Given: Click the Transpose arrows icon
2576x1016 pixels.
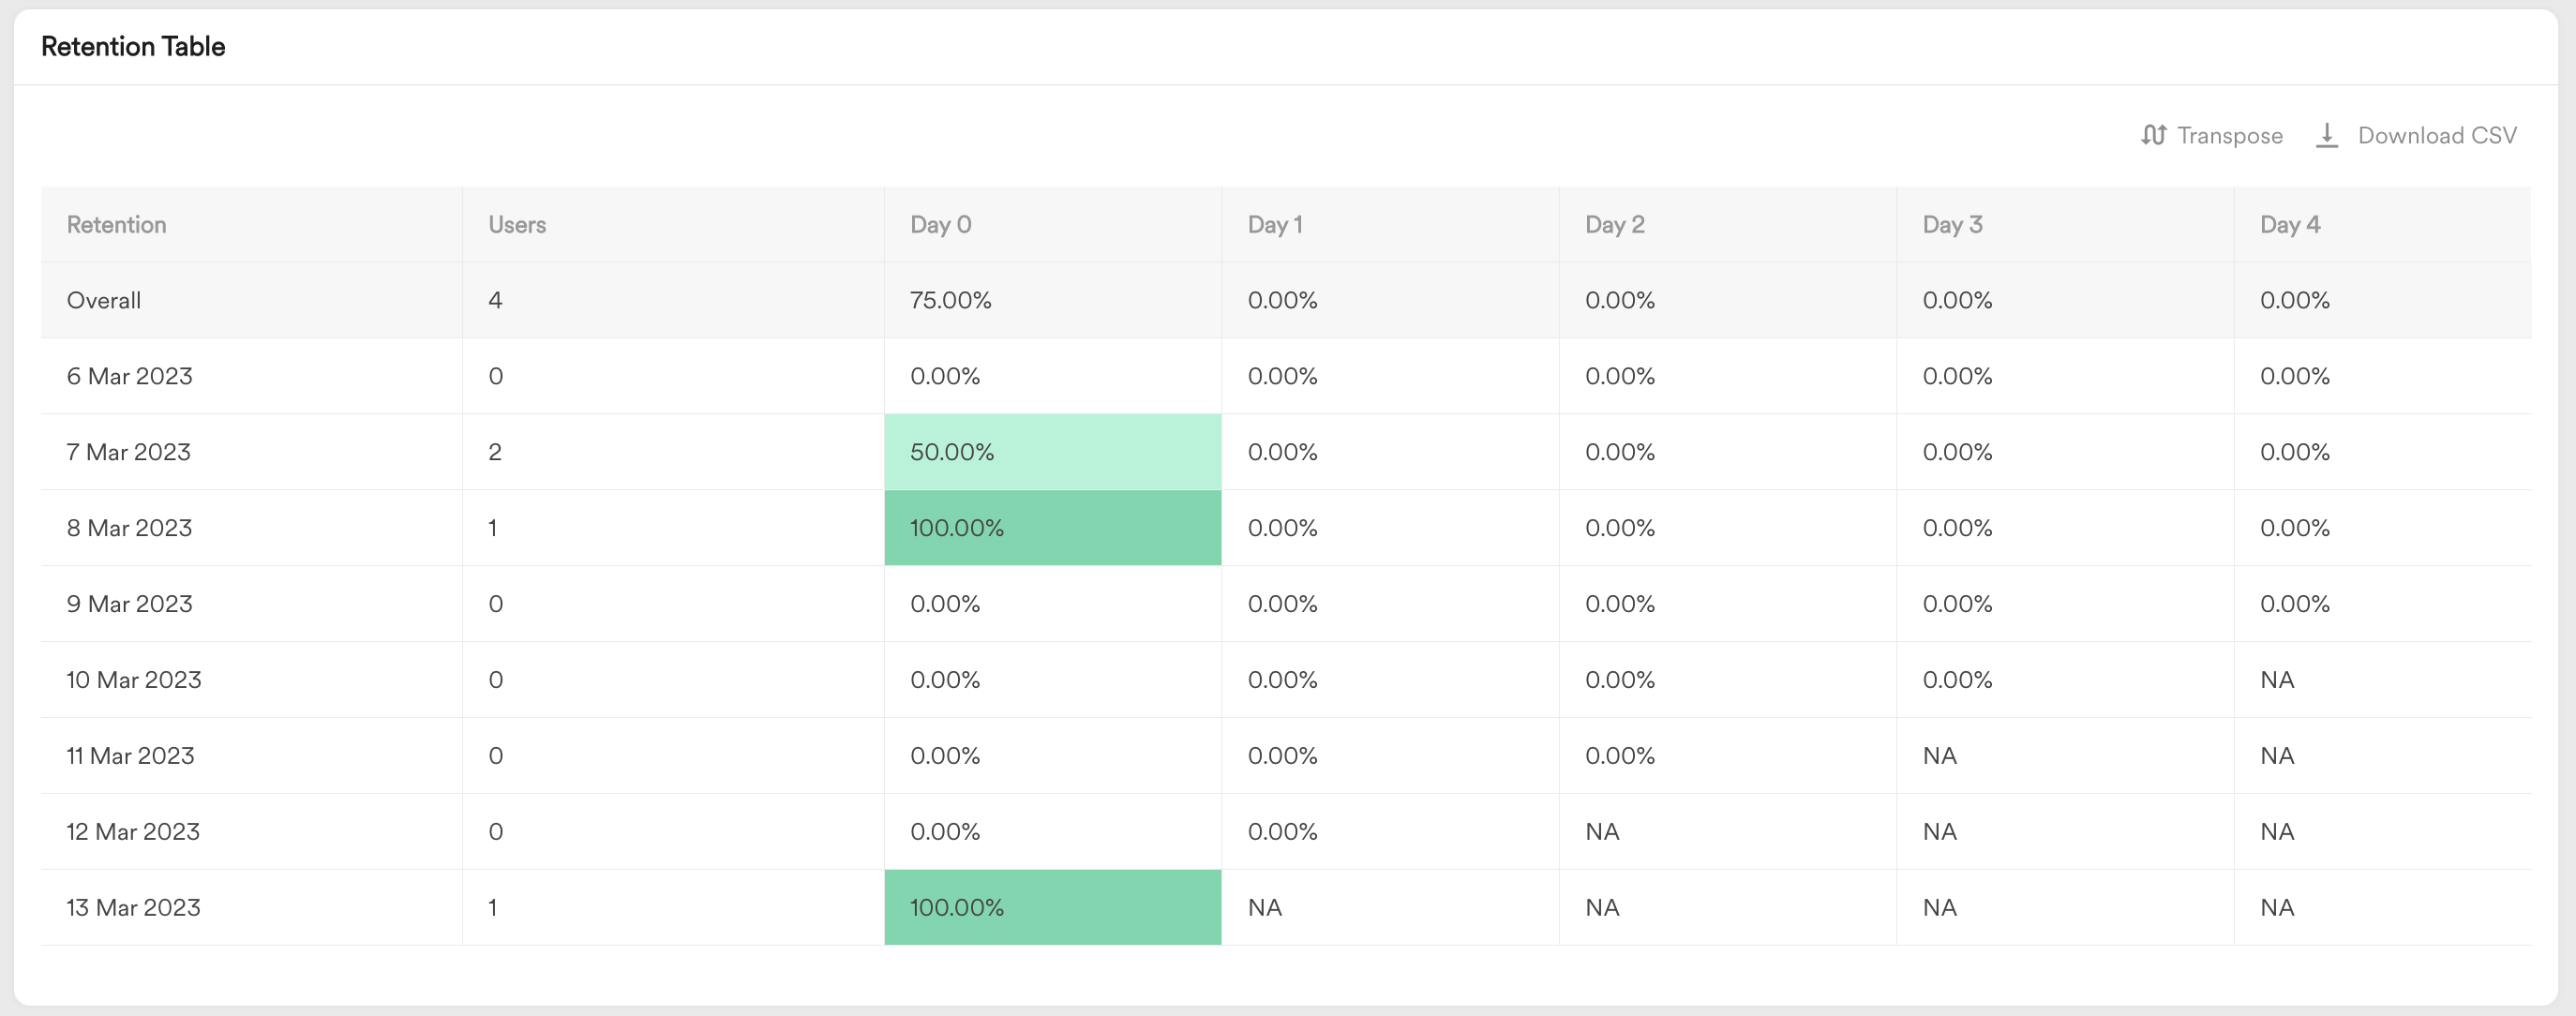Looking at the screenshot, I should pyautogui.click(x=2153, y=135).
